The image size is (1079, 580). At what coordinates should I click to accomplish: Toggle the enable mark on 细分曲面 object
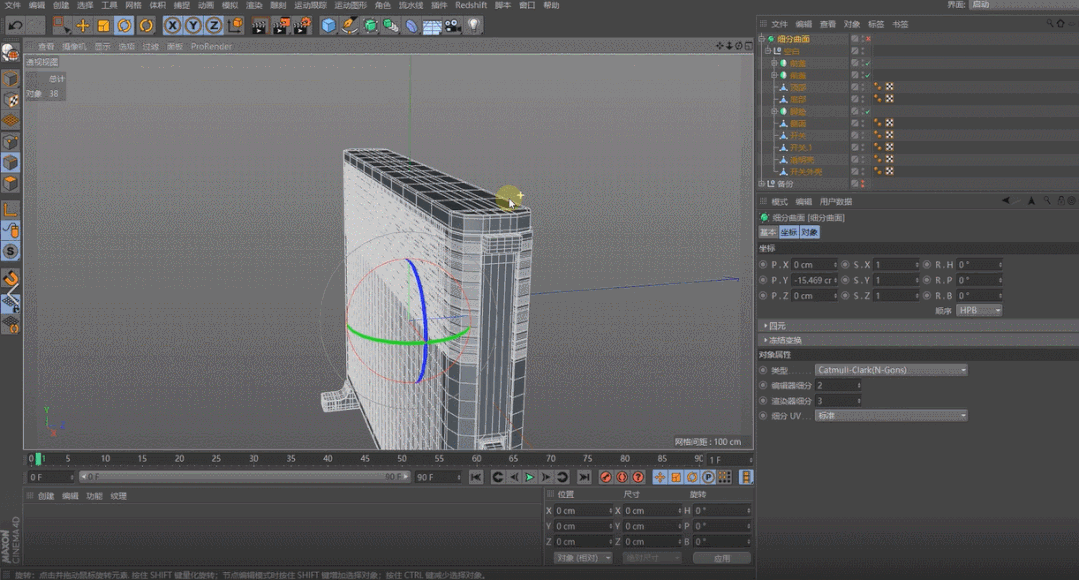point(867,39)
